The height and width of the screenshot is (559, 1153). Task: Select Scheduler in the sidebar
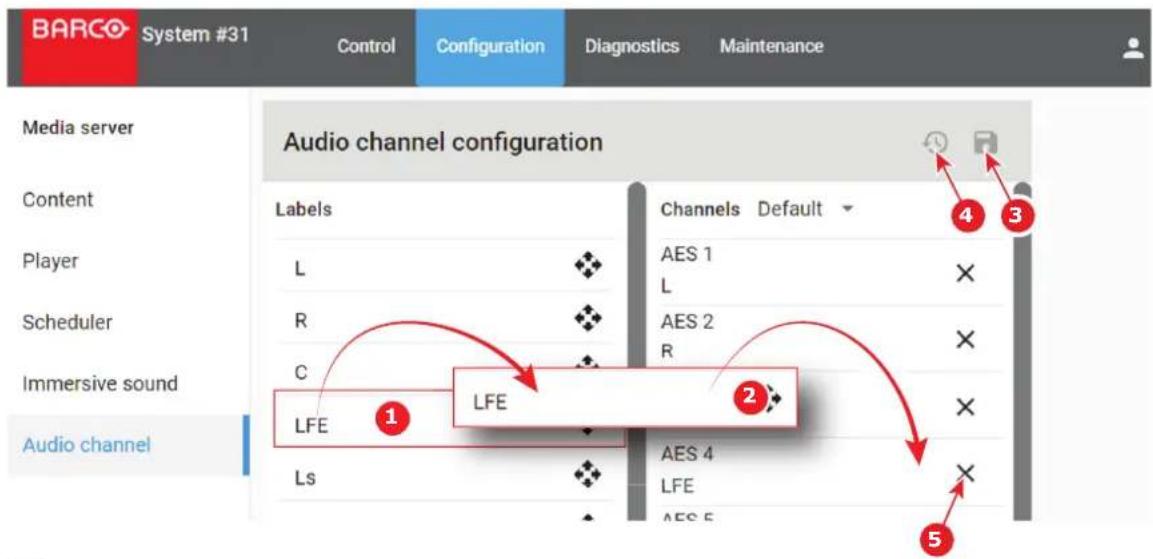[67, 322]
